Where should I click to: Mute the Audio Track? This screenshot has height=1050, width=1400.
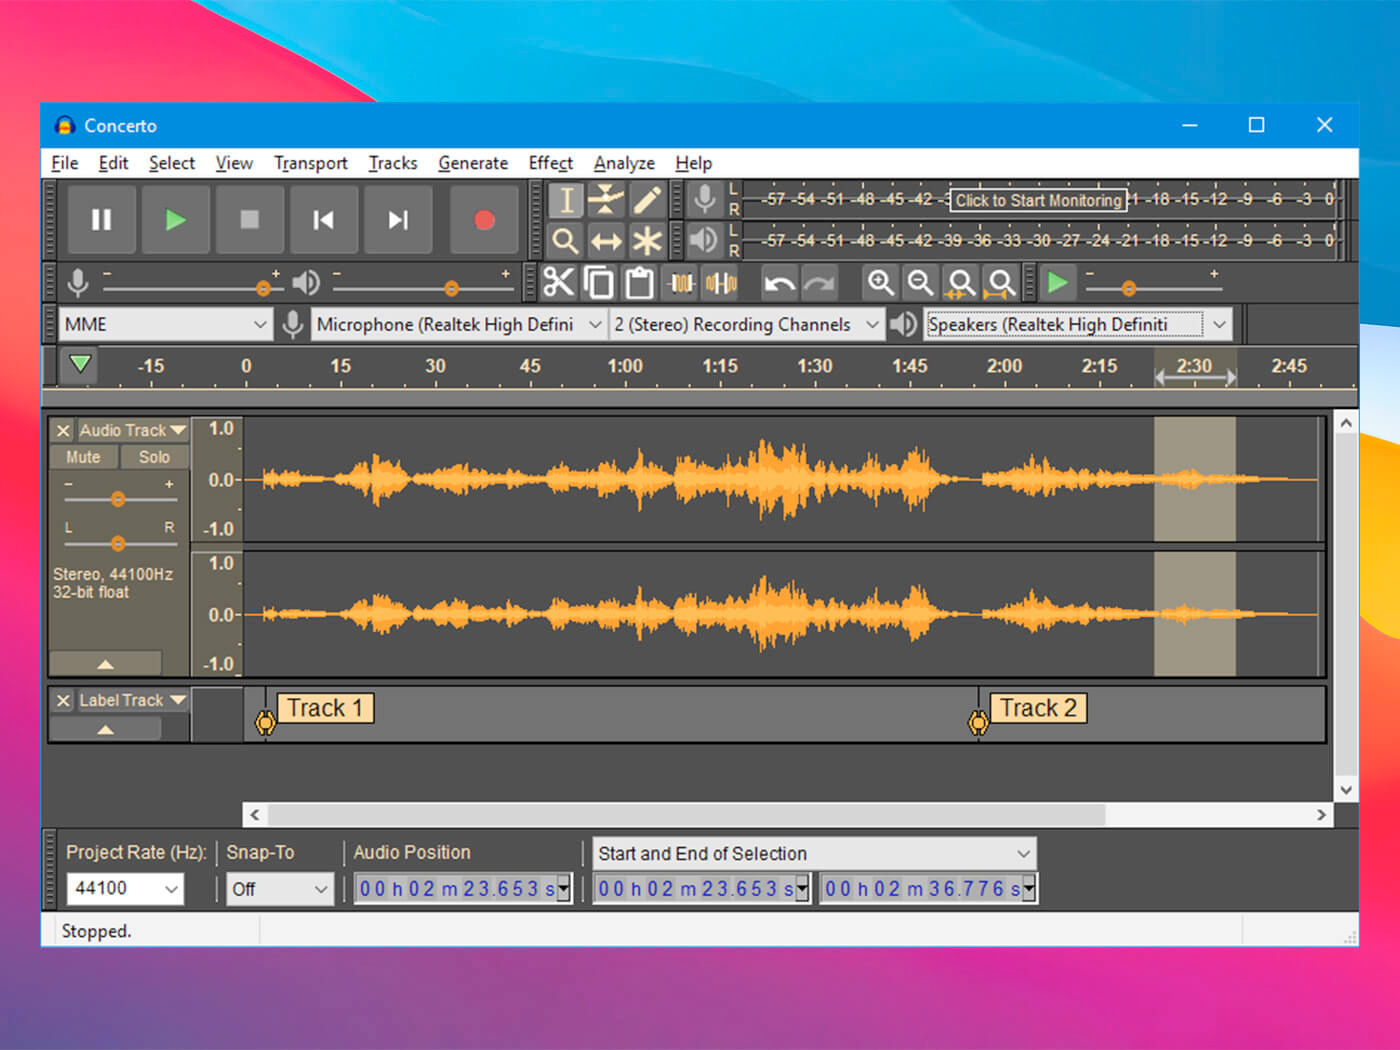coord(83,457)
